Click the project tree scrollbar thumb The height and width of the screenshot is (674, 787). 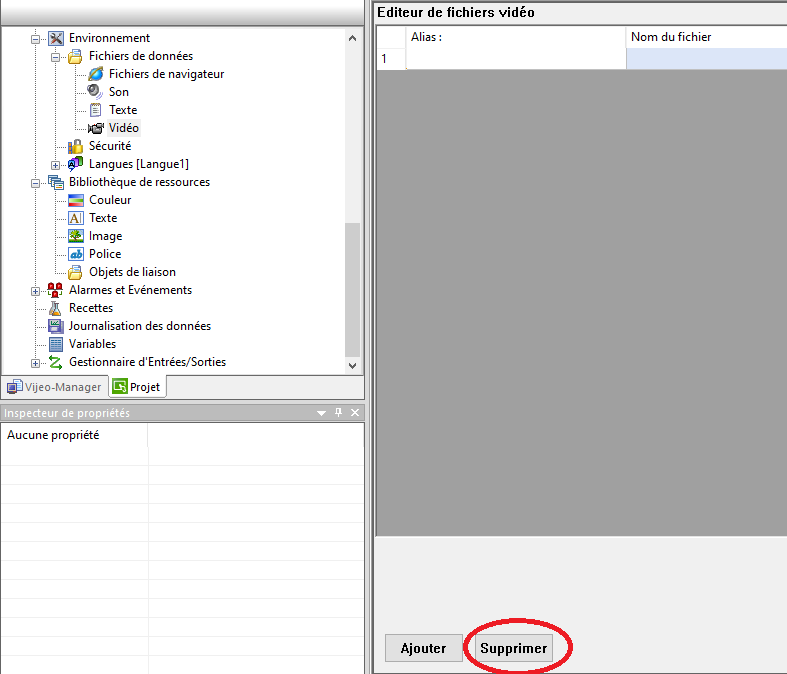352,289
